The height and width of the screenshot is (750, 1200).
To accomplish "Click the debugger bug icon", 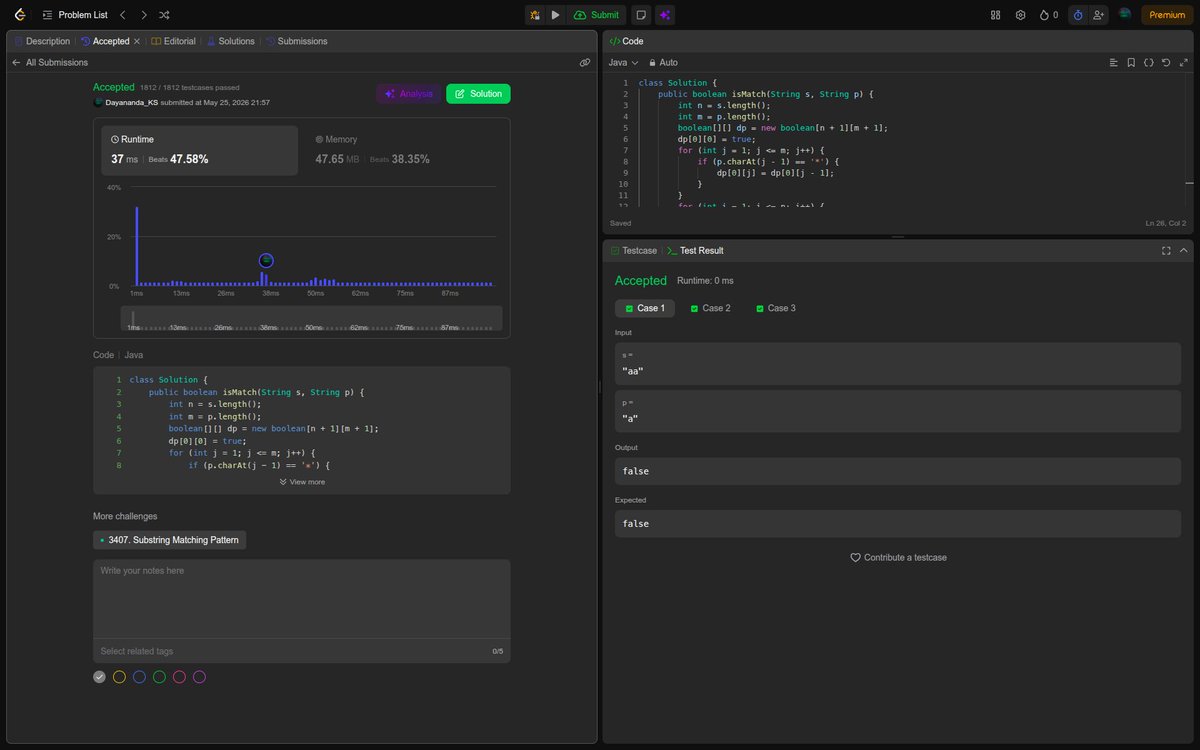I will click(x=535, y=15).
